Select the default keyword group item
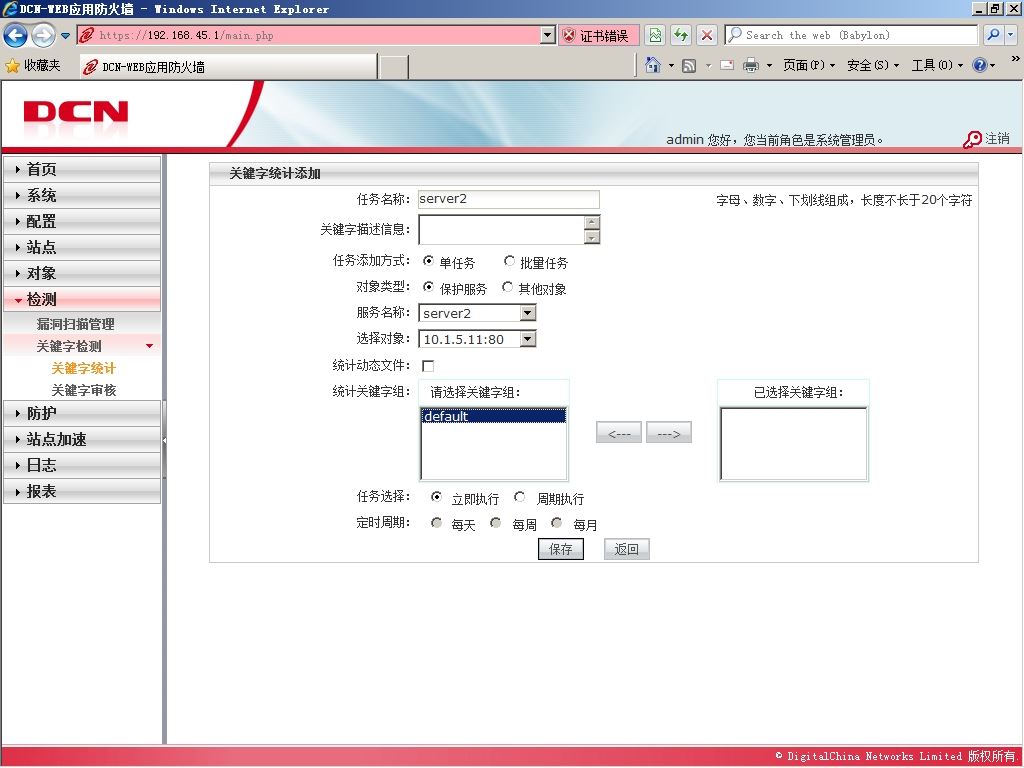Viewport: 1024px width, 768px height. [494, 416]
